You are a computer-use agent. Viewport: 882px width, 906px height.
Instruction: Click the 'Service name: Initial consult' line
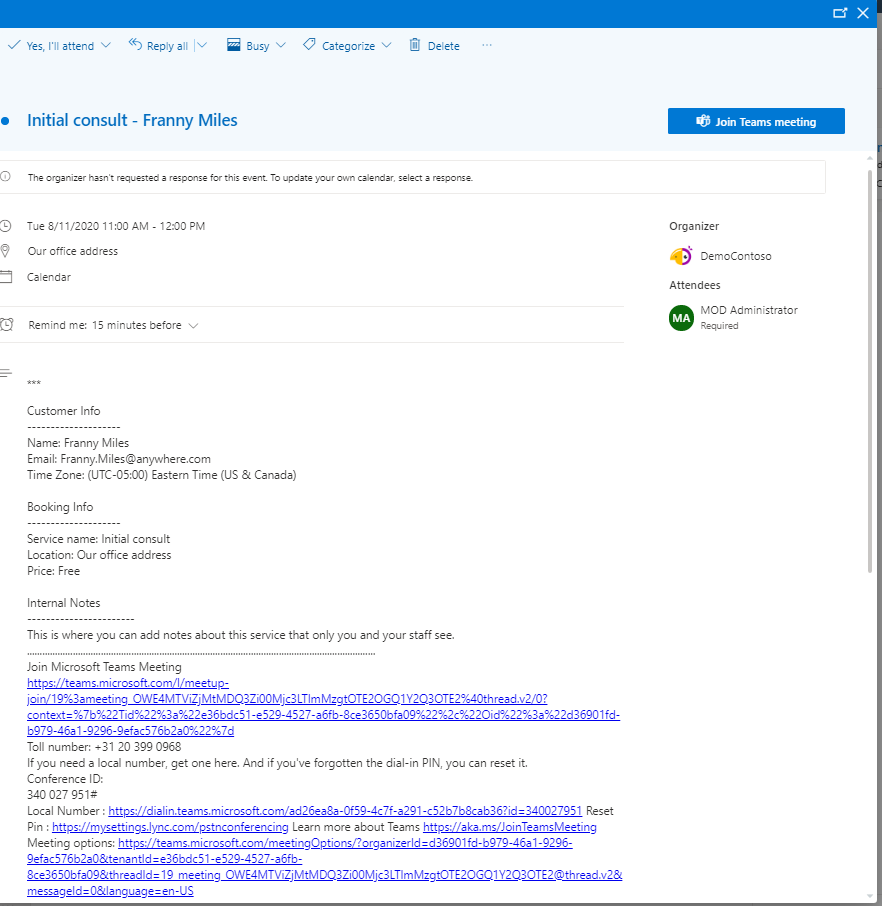click(98, 539)
